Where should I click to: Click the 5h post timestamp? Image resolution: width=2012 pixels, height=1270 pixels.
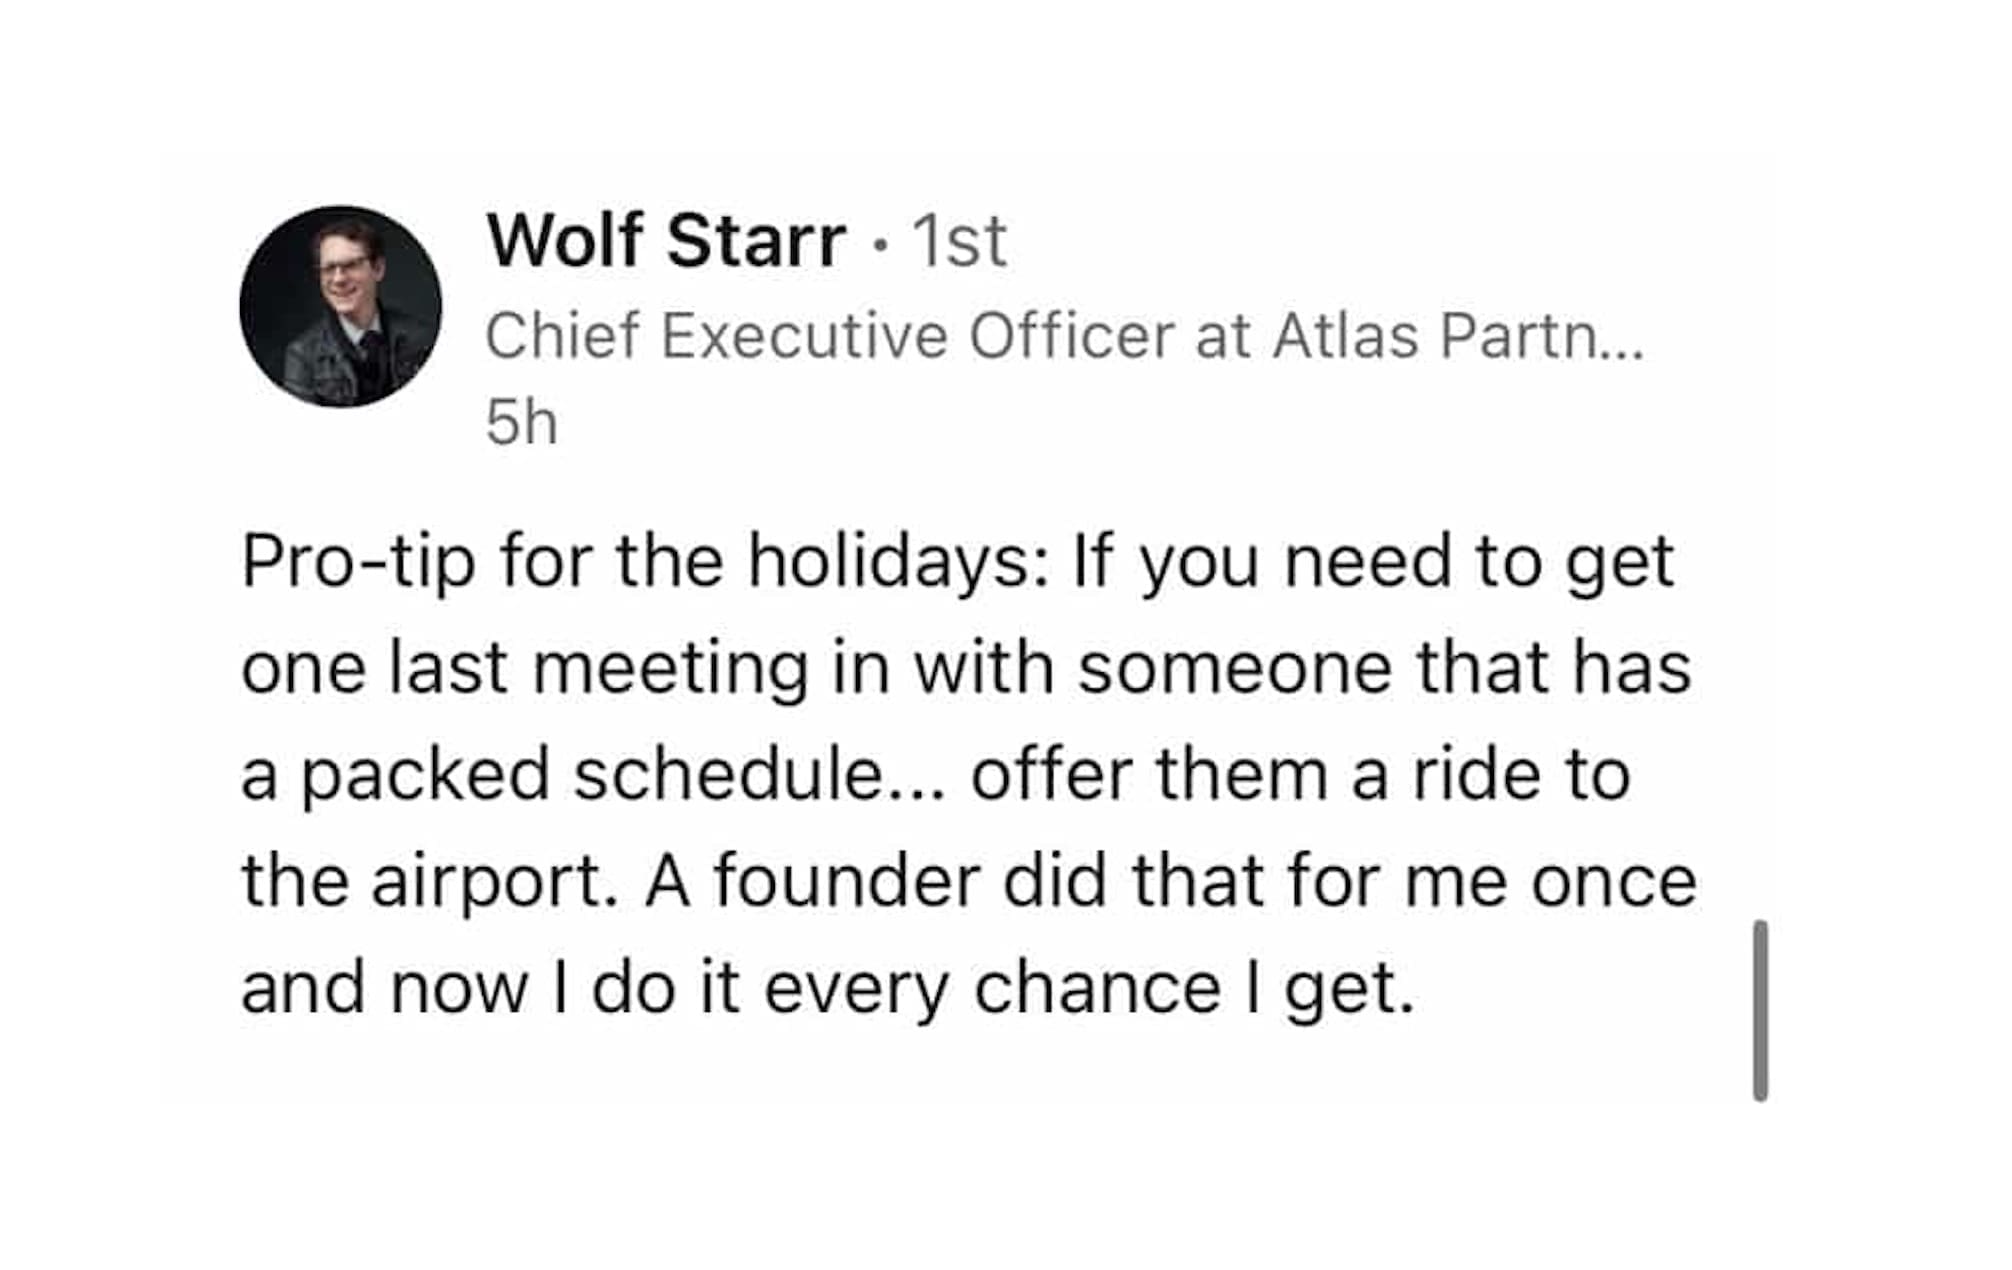[521, 422]
